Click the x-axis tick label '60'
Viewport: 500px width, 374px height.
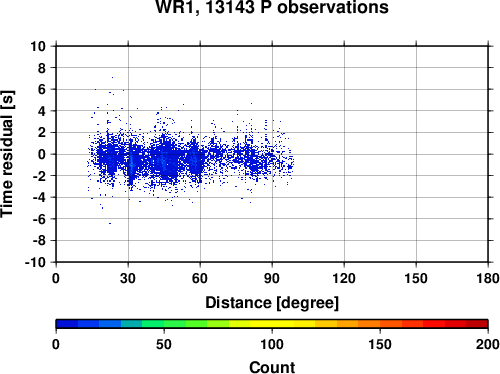pyautogui.click(x=200, y=278)
